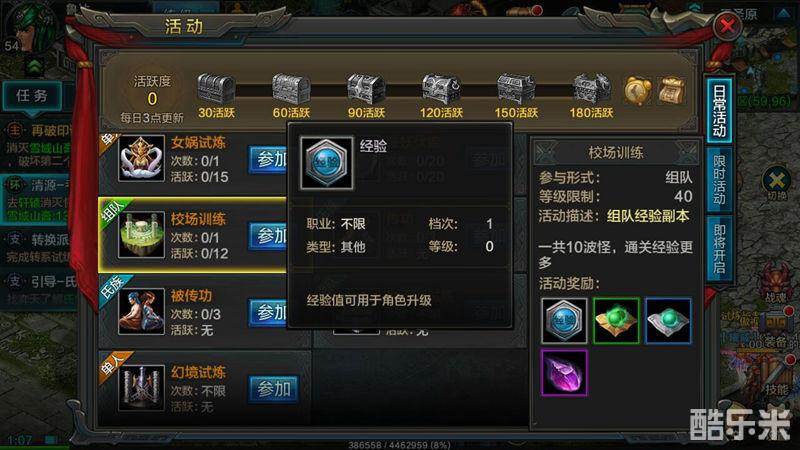Open the 90活跃 reward chest
This screenshot has height=450, width=800.
[x=366, y=89]
